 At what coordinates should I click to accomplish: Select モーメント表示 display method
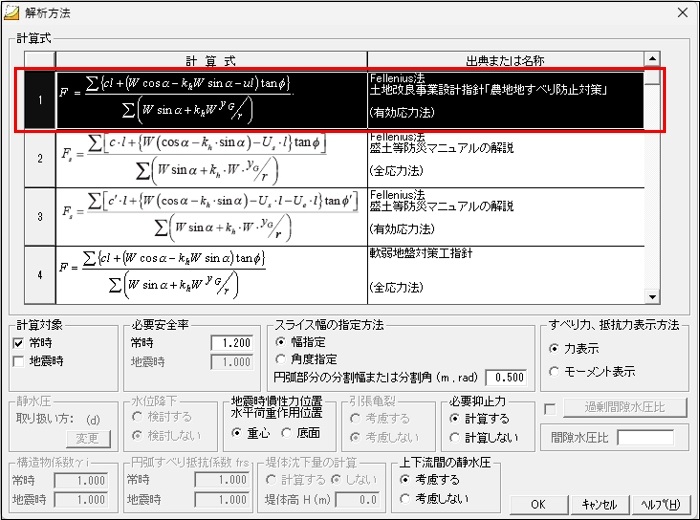tap(554, 371)
